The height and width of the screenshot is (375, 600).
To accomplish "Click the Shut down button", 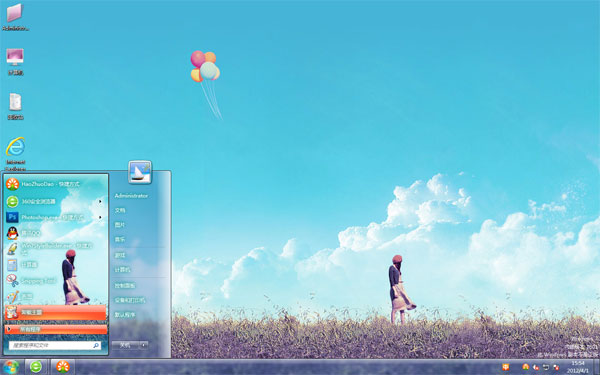I will coord(126,345).
